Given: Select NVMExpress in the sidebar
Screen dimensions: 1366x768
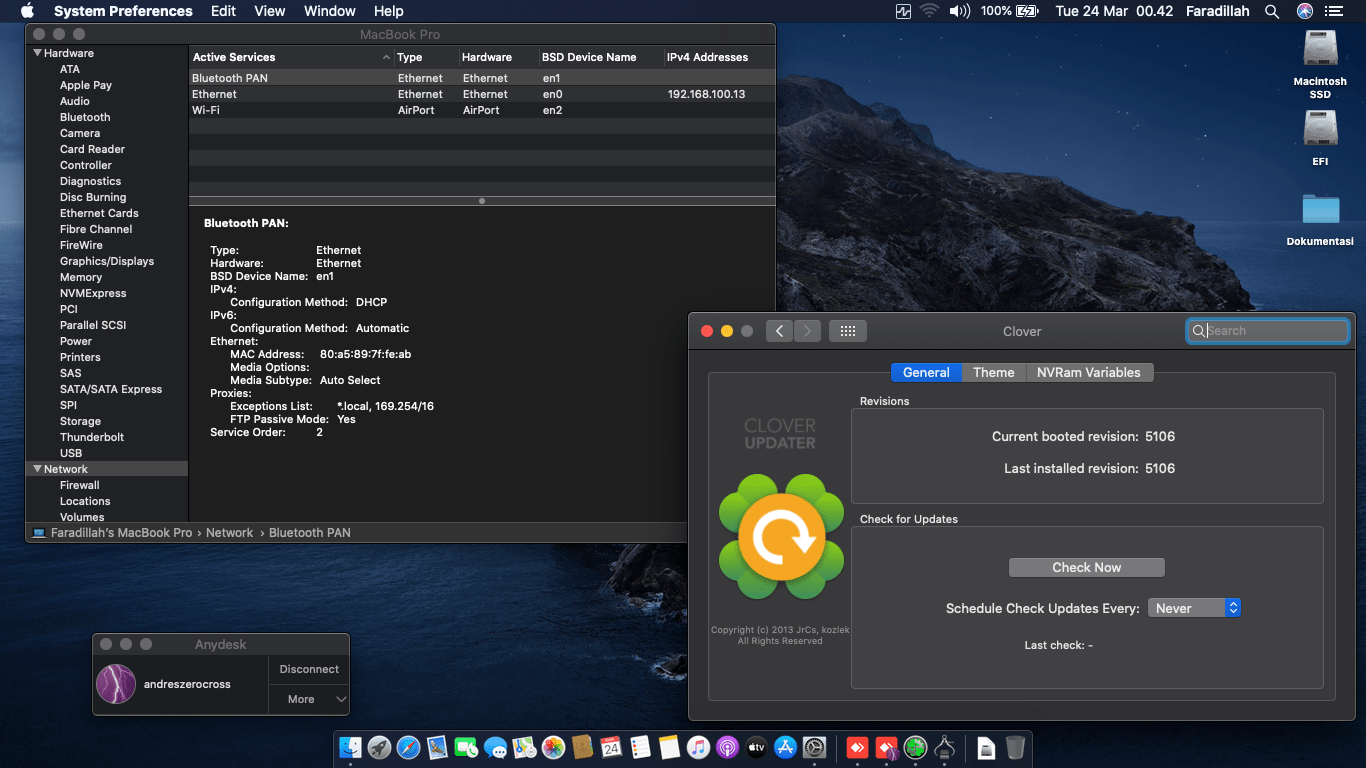Looking at the screenshot, I should [93, 293].
